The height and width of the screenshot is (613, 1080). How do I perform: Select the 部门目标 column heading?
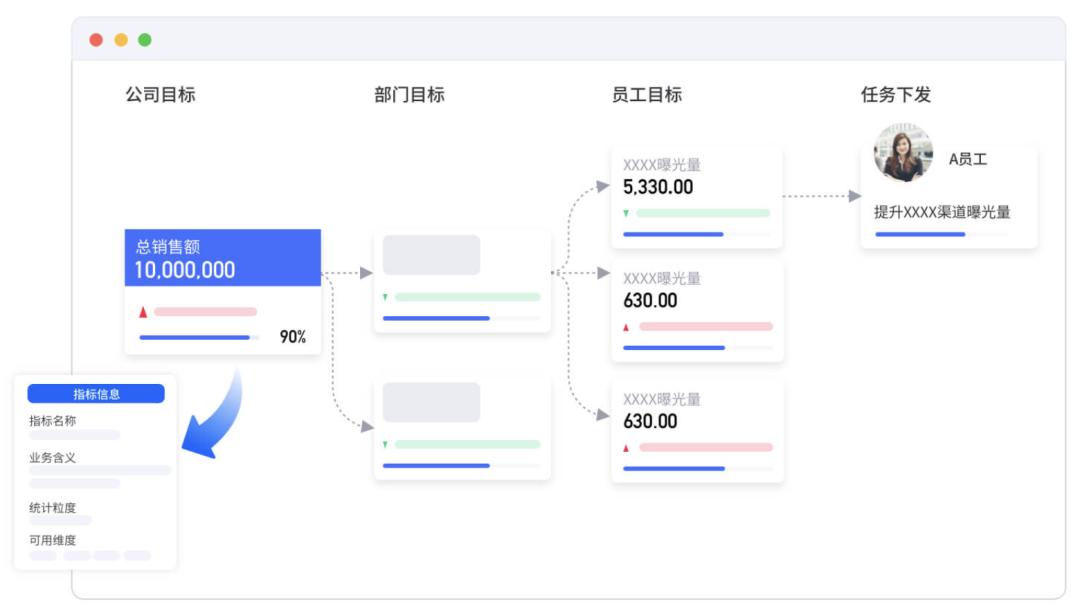point(409,95)
